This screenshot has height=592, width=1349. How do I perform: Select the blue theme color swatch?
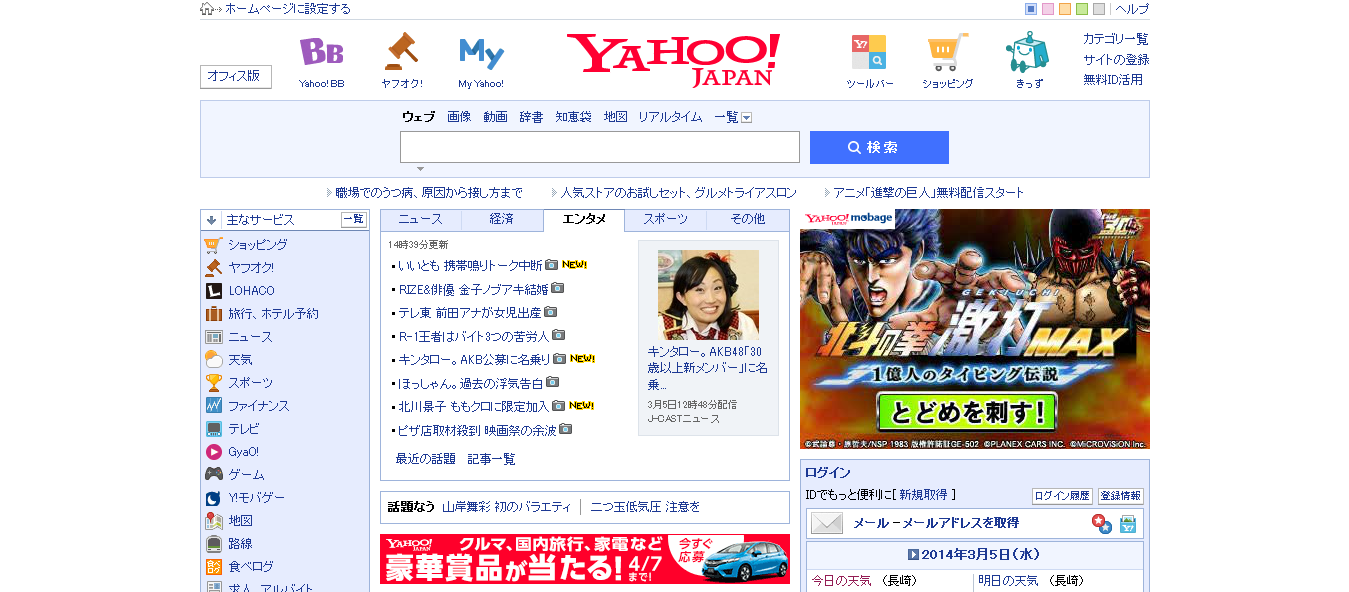[x=1031, y=9]
